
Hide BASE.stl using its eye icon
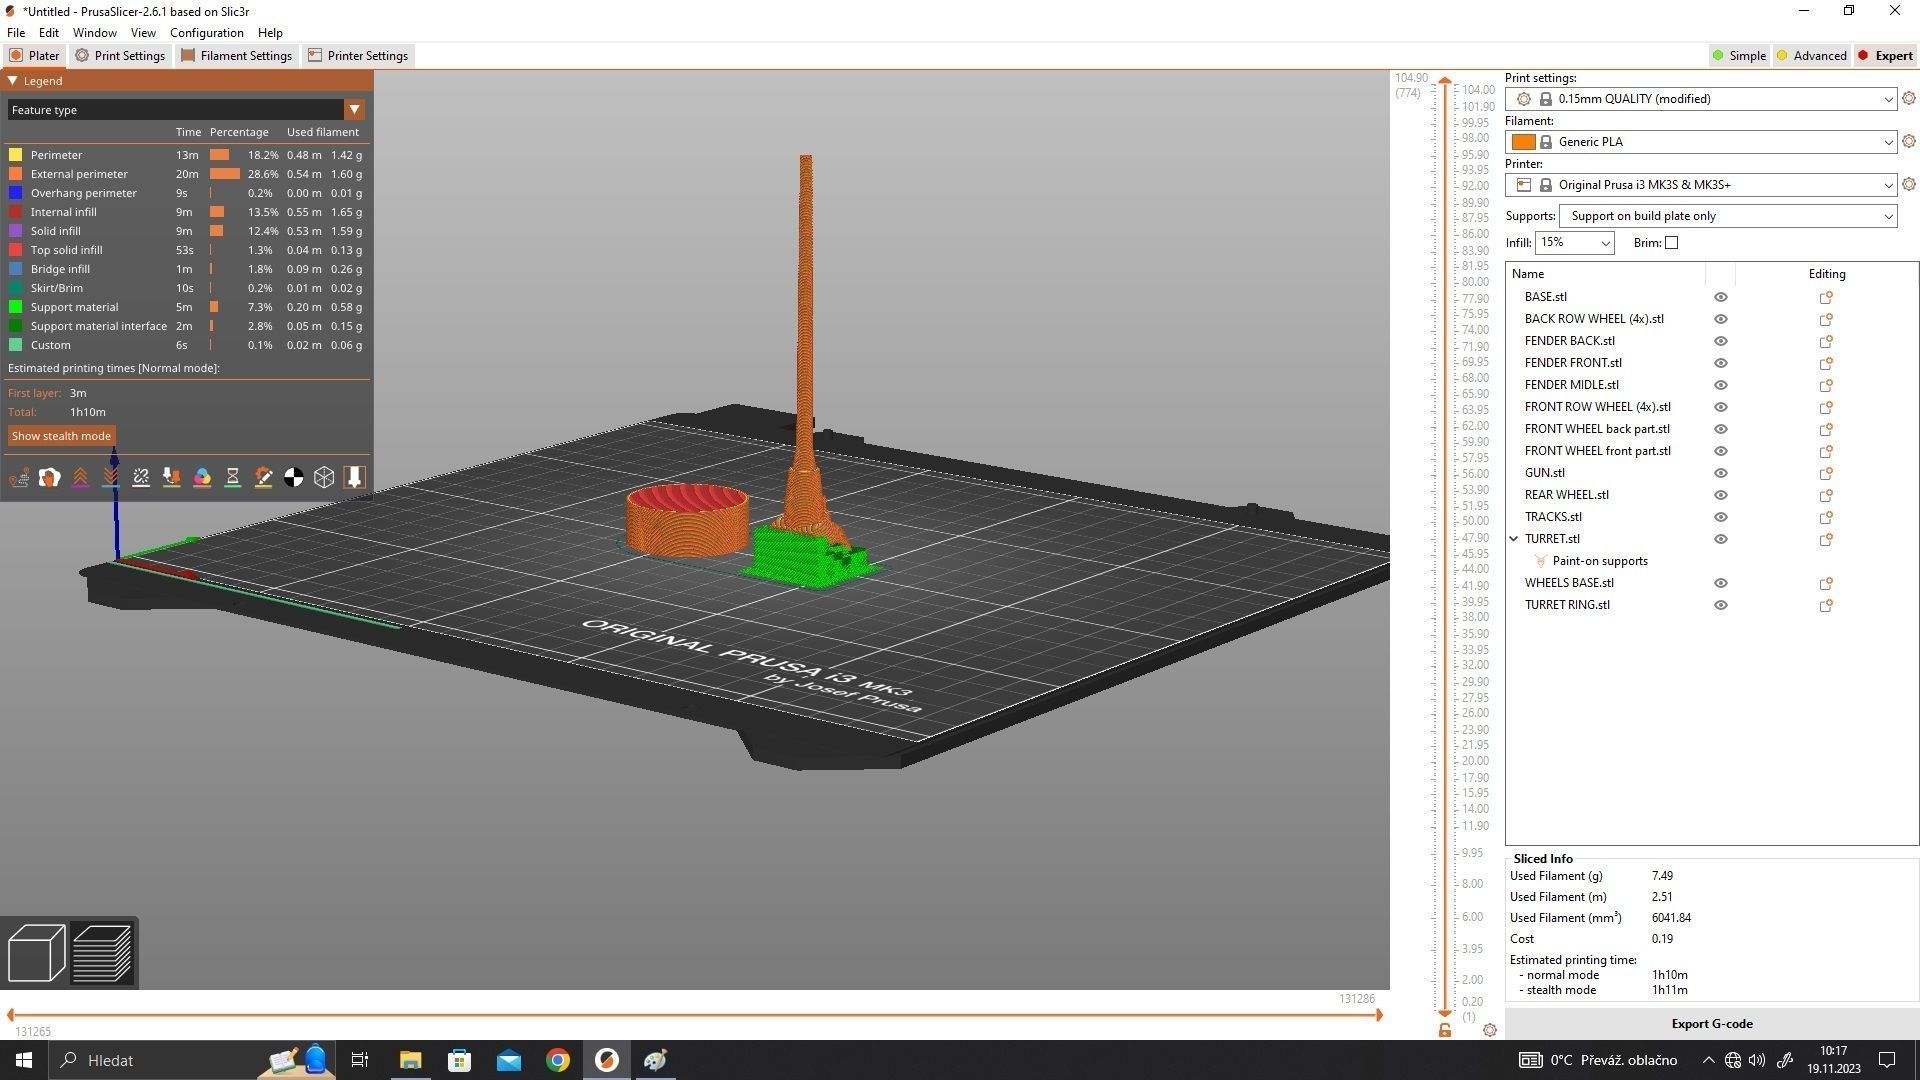1721,298
